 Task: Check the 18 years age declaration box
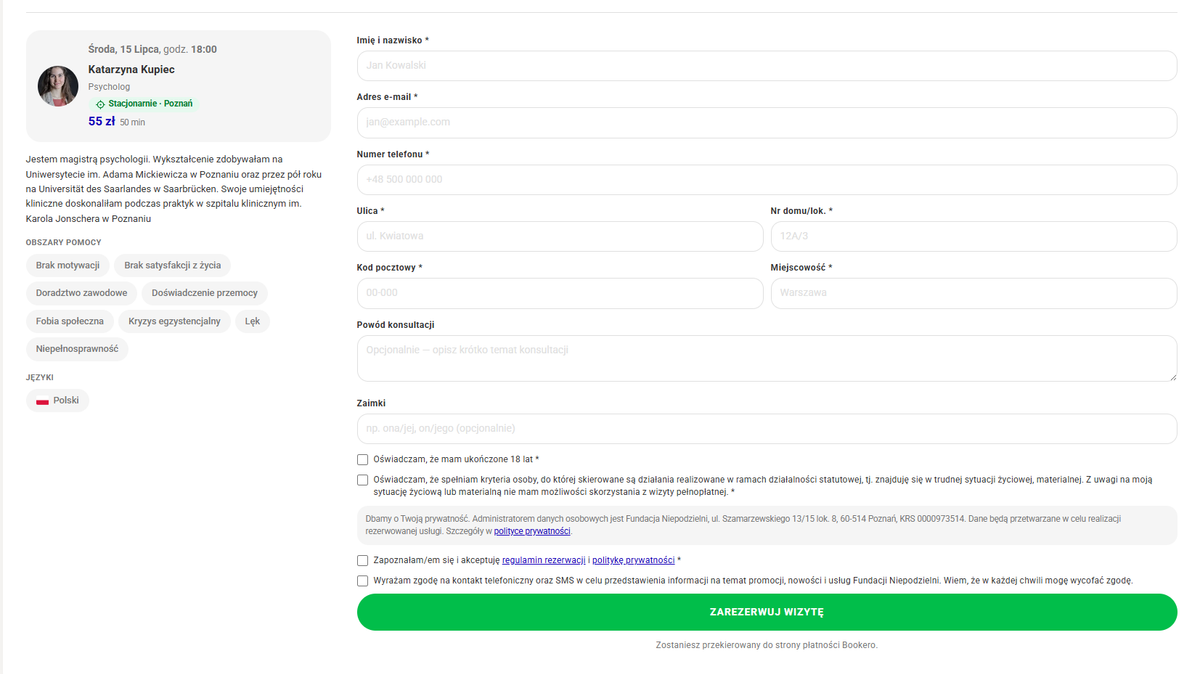[362, 460]
